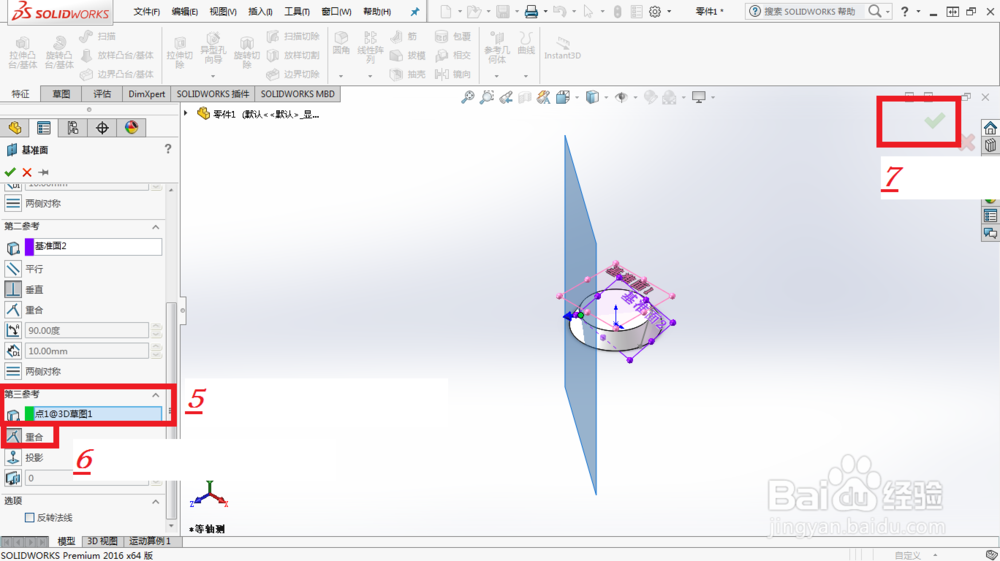Image resolution: width=1000 pixels, height=561 pixels.
Task: Switch to the SOLIDWORKS MBD tab
Action: tap(297, 94)
